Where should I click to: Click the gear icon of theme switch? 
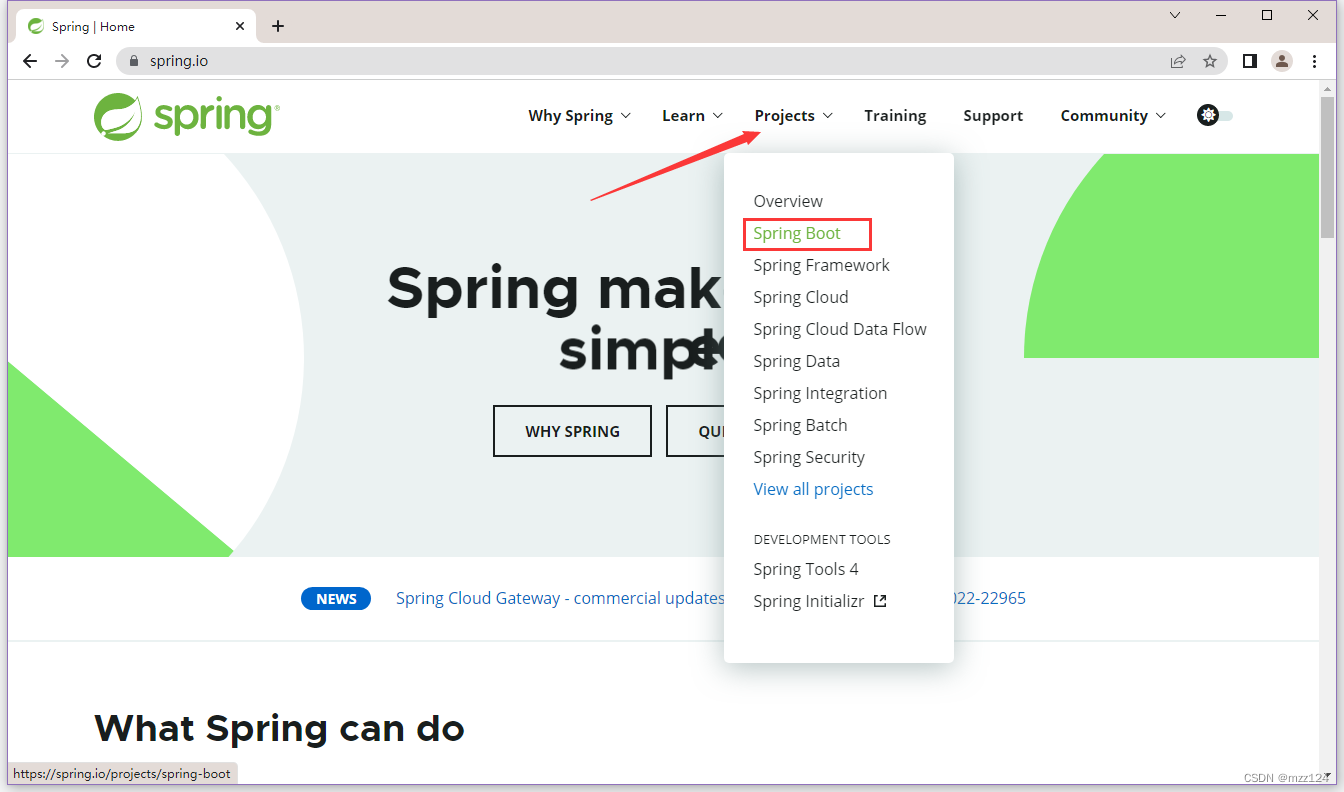1207,115
